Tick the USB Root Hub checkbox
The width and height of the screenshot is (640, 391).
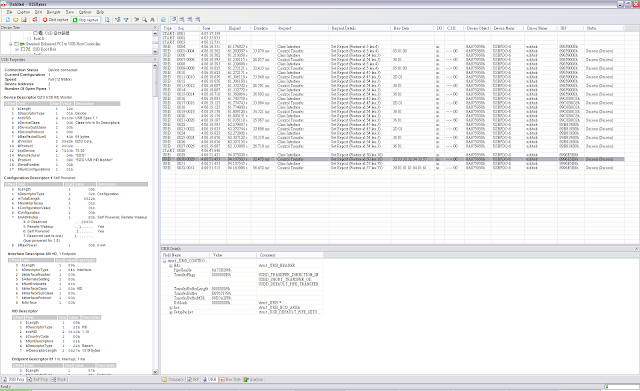pyautogui.click(x=23, y=49)
